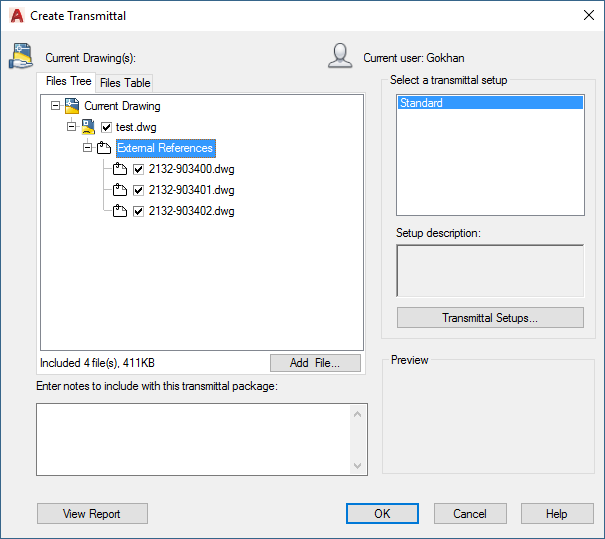Viewport: 605px width, 539px height.
Task: Click the transmittal notes text box
Action: 193,439
